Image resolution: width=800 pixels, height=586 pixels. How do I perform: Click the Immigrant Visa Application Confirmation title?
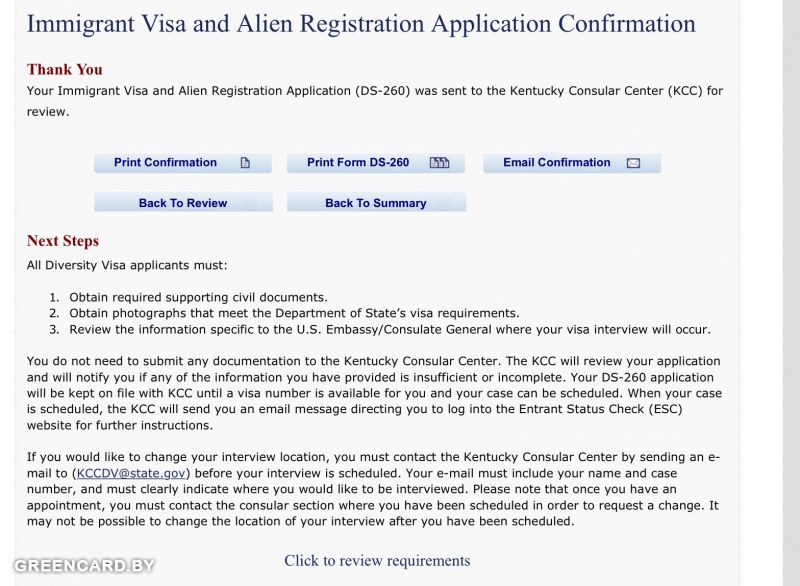pos(361,24)
